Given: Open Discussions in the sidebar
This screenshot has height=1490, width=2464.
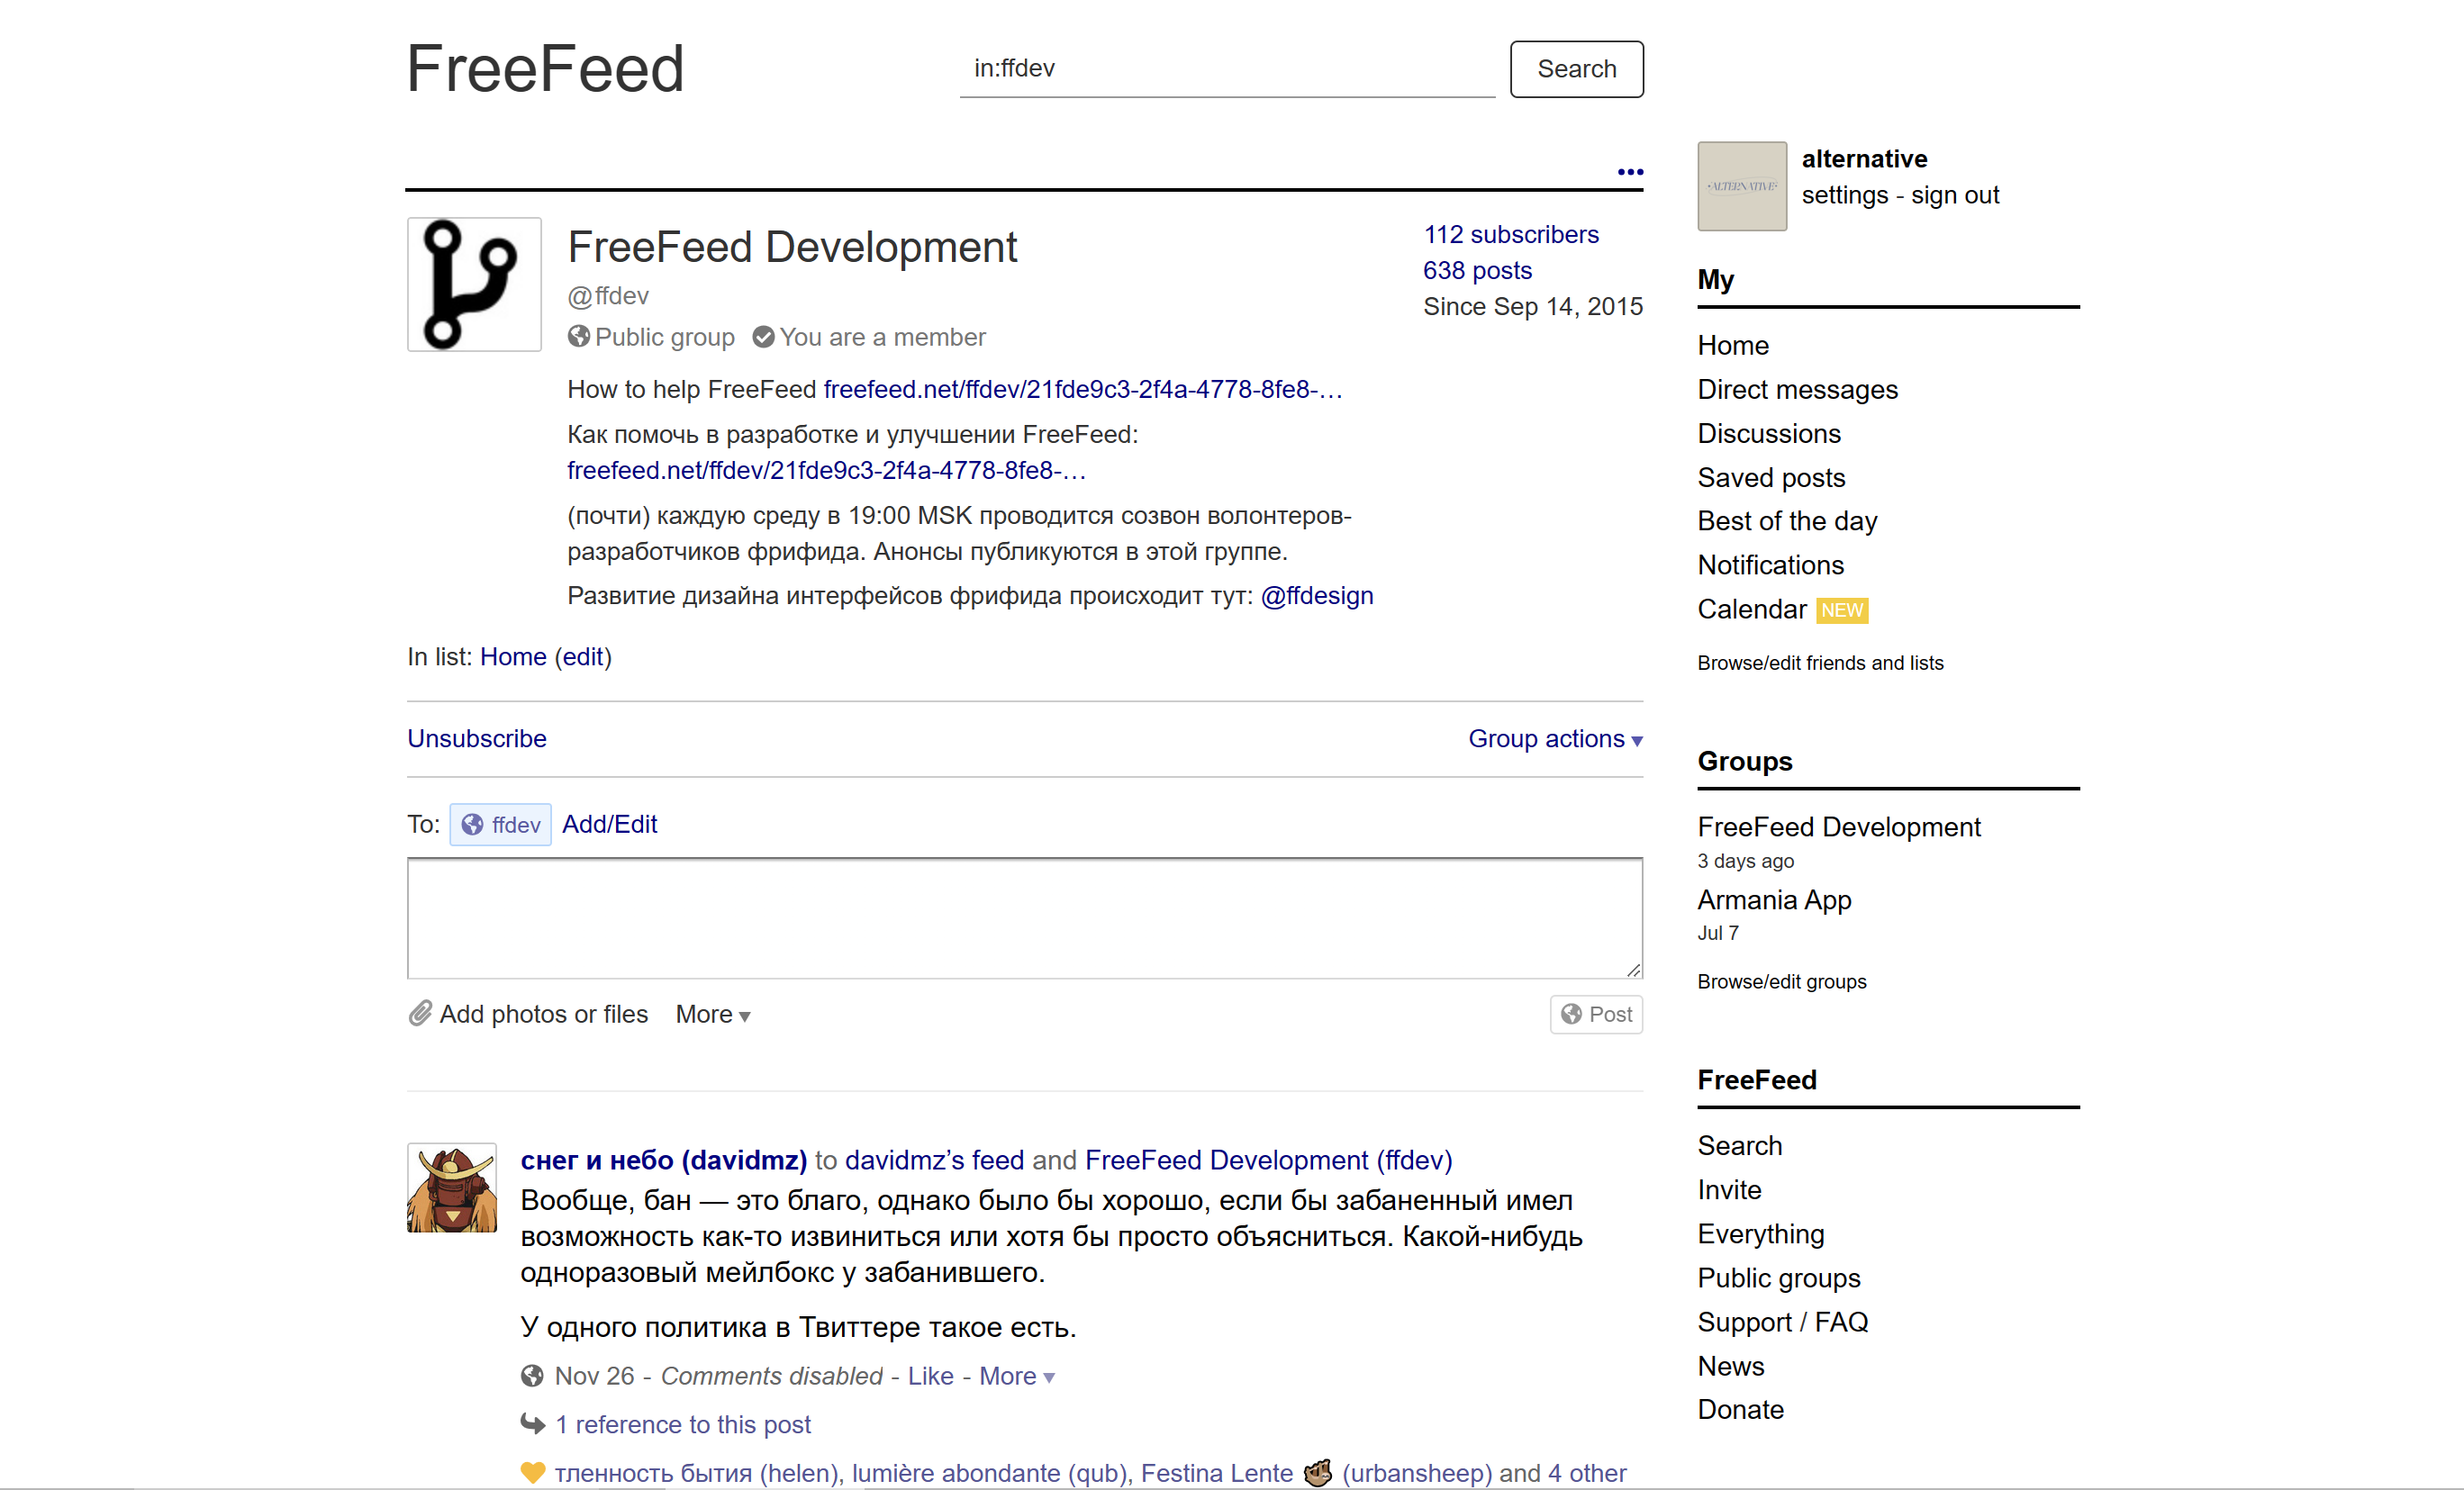Looking at the screenshot, I should point(1768,434).
